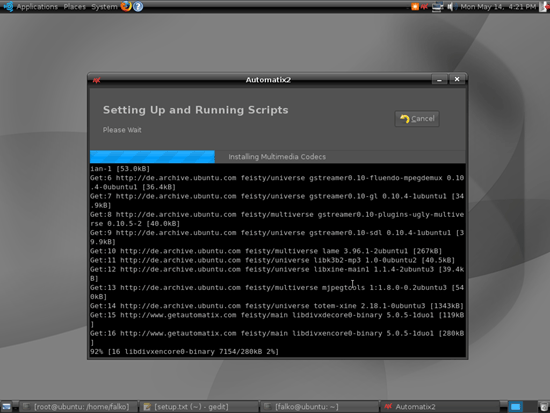This screenshot has width=550, height=413.
Task: Open the Places menu
Action: click(74, 7)
